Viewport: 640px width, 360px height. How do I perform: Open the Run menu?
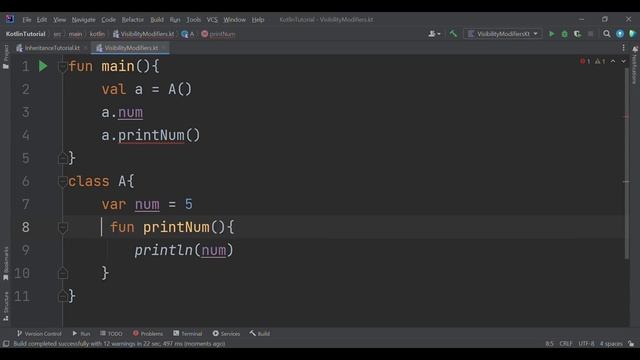(x=175, y=20)
